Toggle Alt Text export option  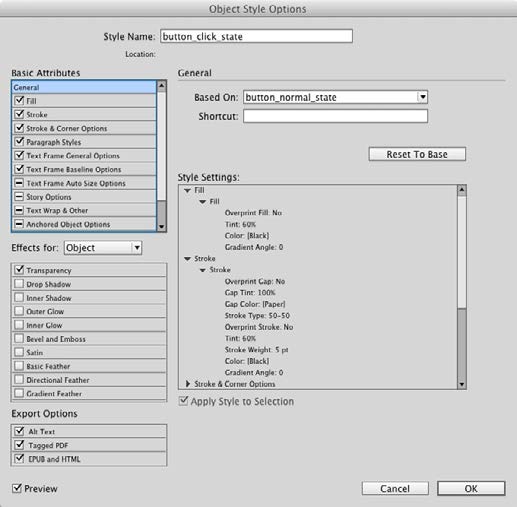[19, 431]
